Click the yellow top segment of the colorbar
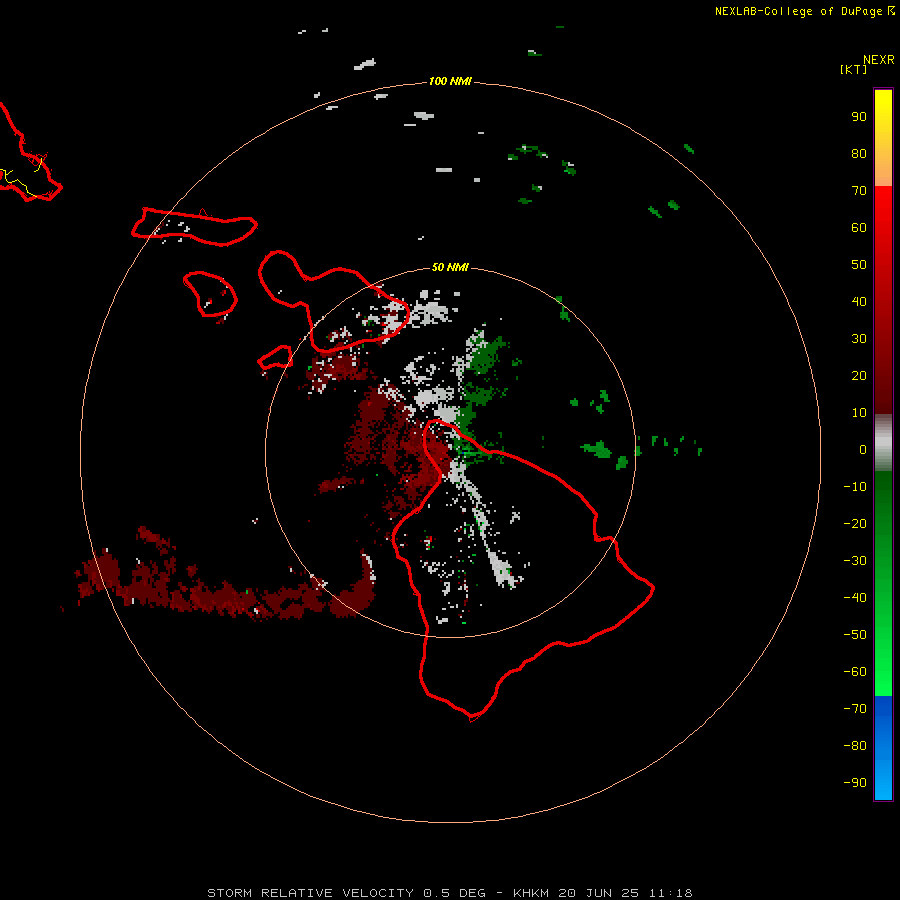900x900 pixels. [883, 138]
